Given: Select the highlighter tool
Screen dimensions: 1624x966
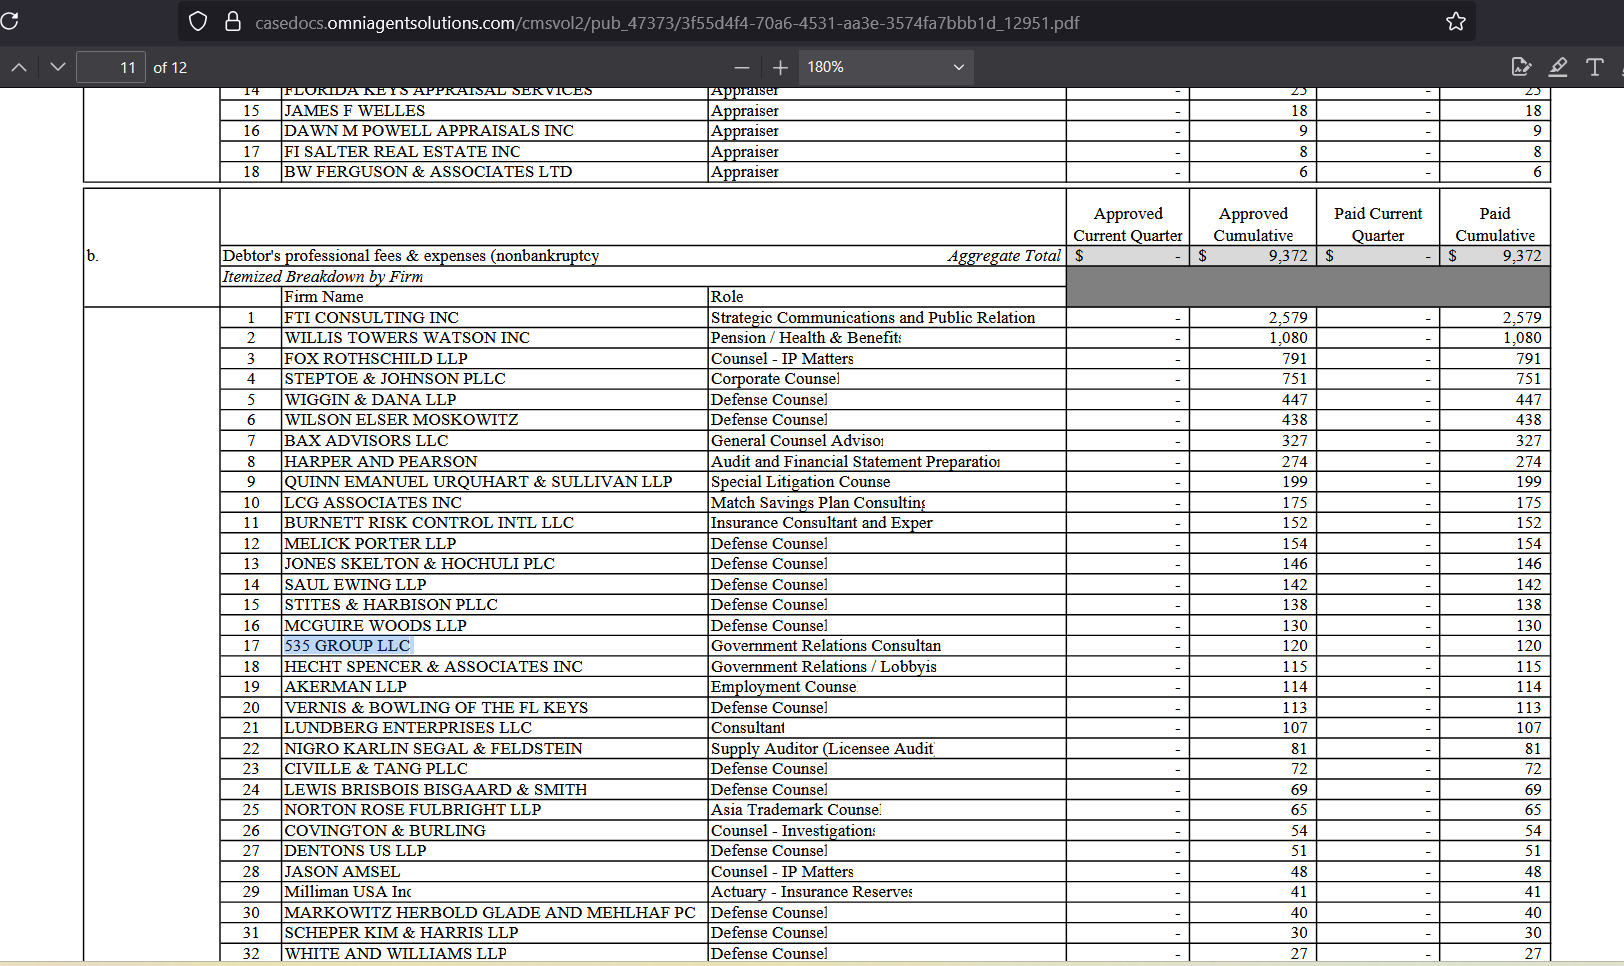Looking at the screenshot, I should pyautogui.click(x=1558, y=67).
